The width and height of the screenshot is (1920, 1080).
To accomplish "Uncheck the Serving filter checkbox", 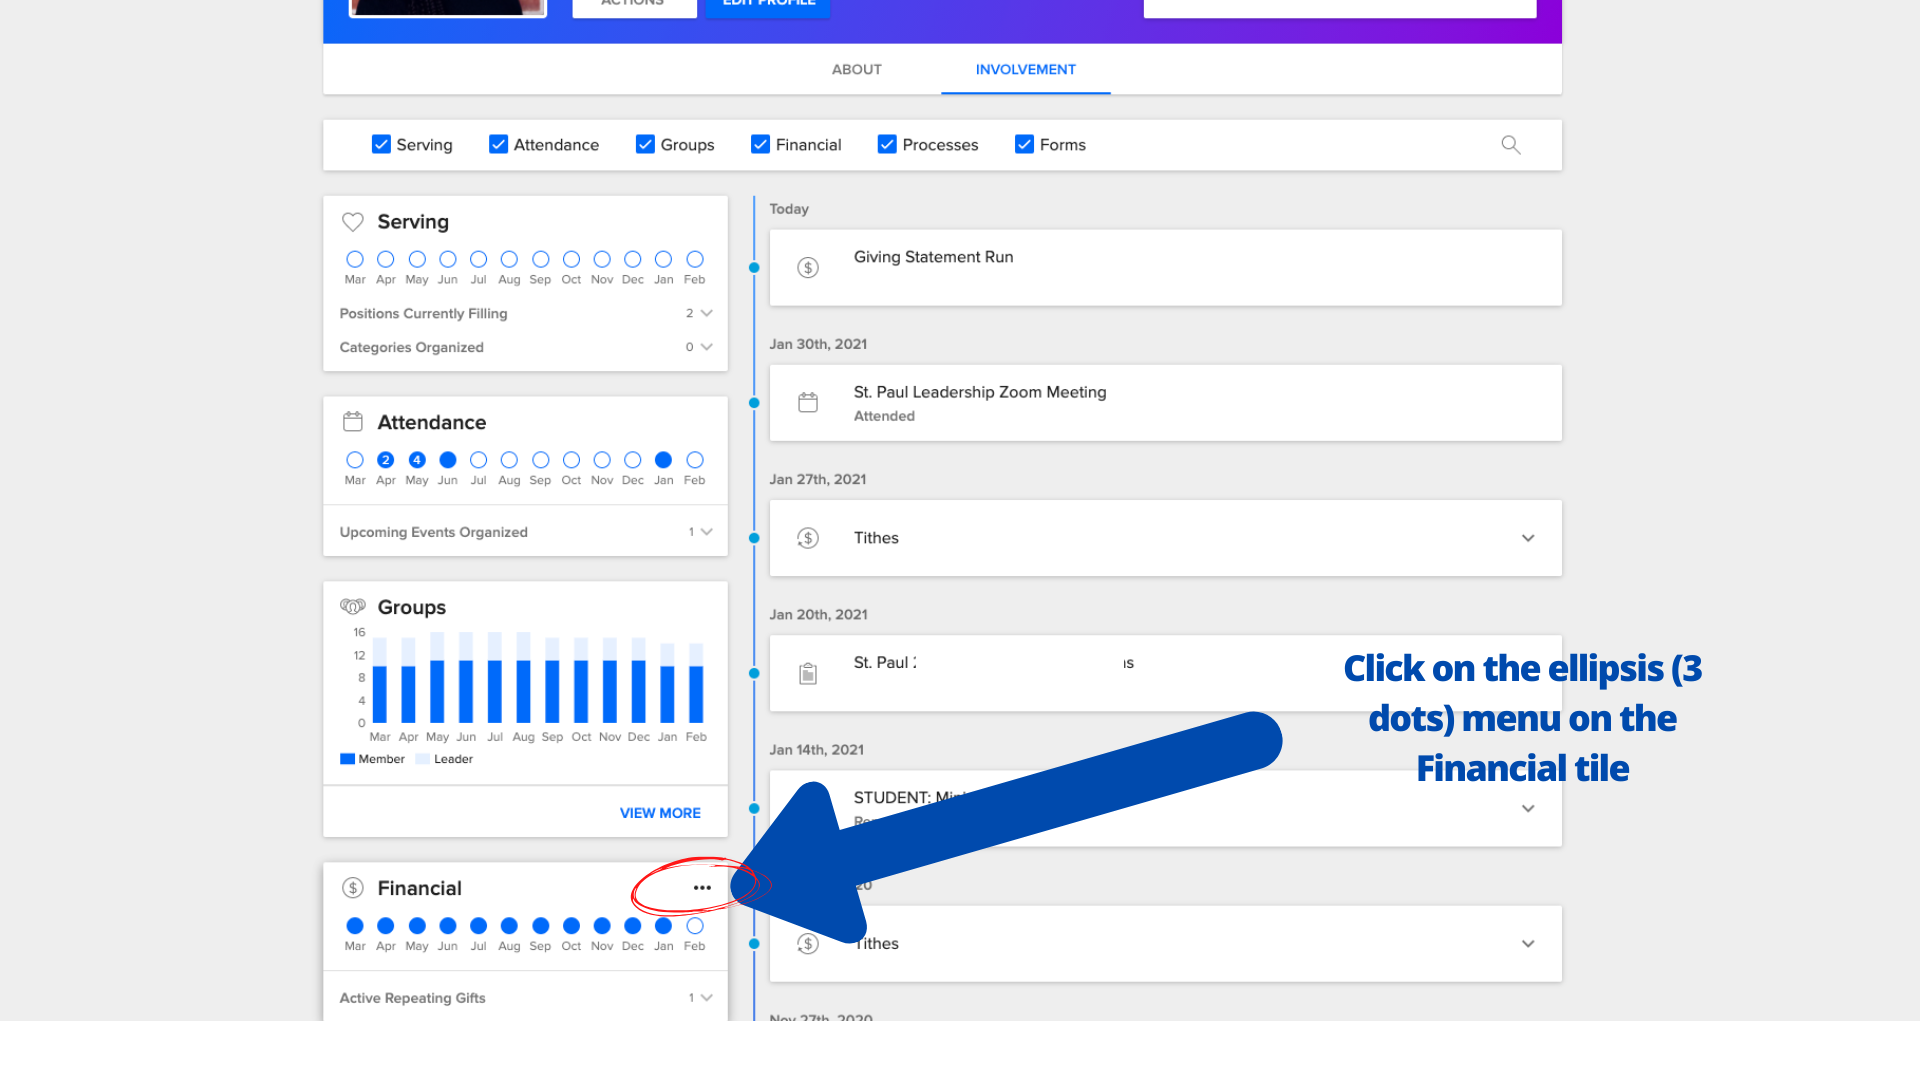I will click(381, 145).
